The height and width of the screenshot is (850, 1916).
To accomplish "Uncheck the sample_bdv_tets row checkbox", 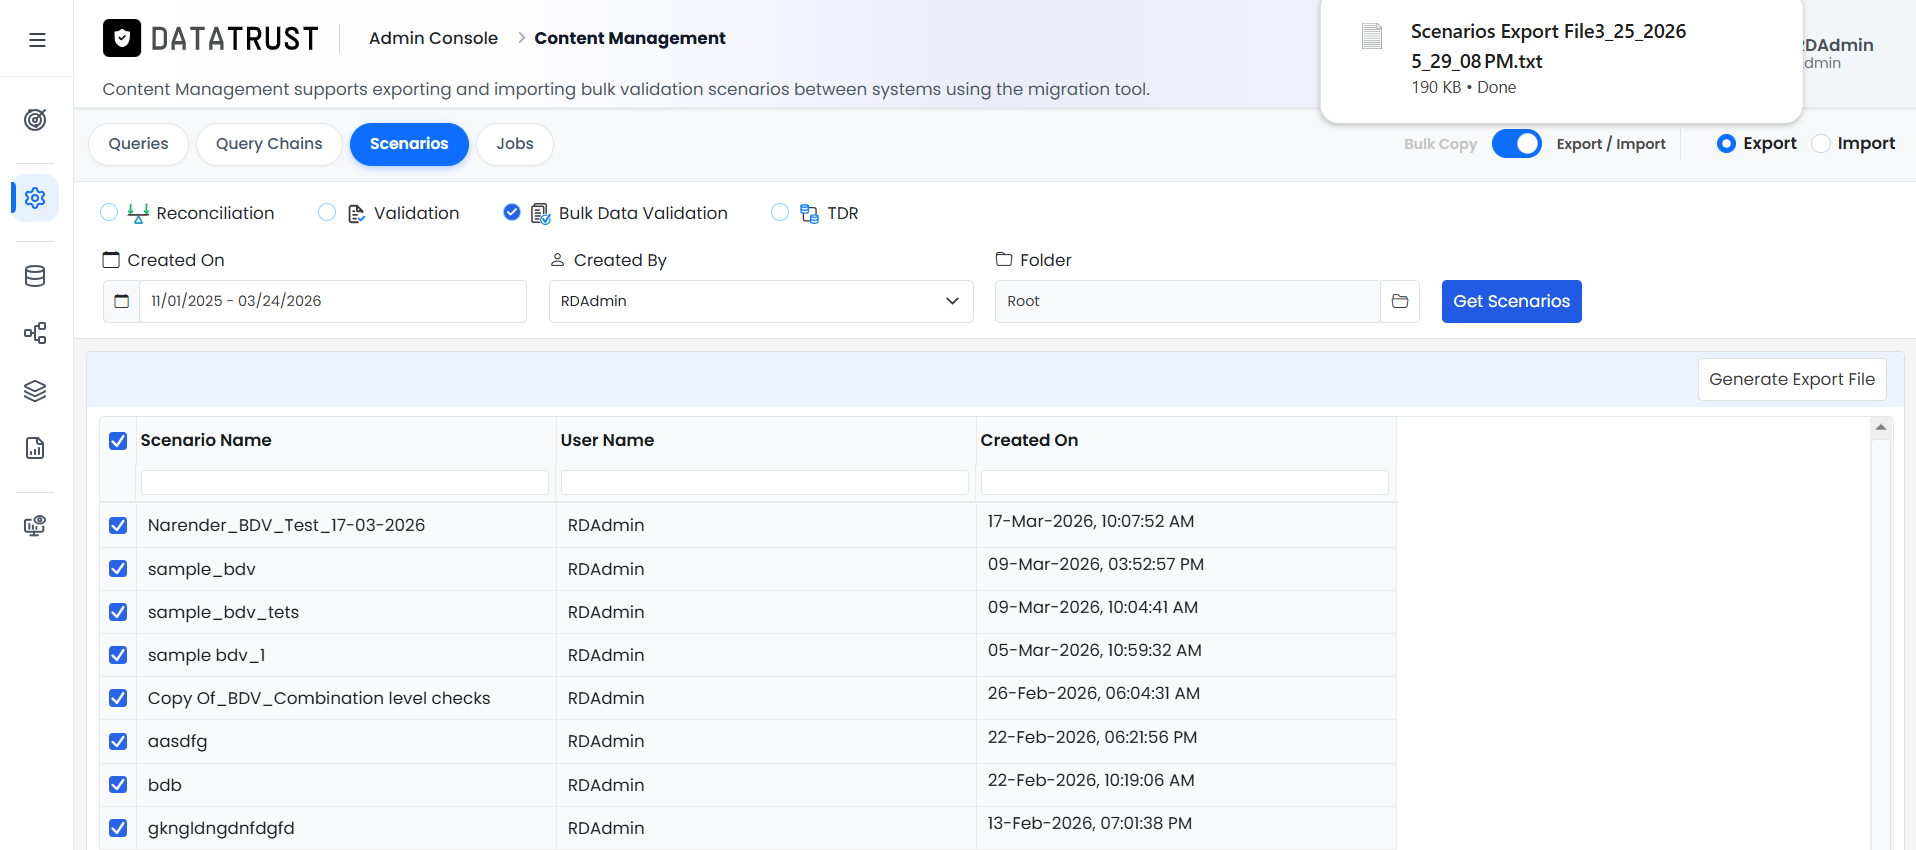I will (118, 612).
